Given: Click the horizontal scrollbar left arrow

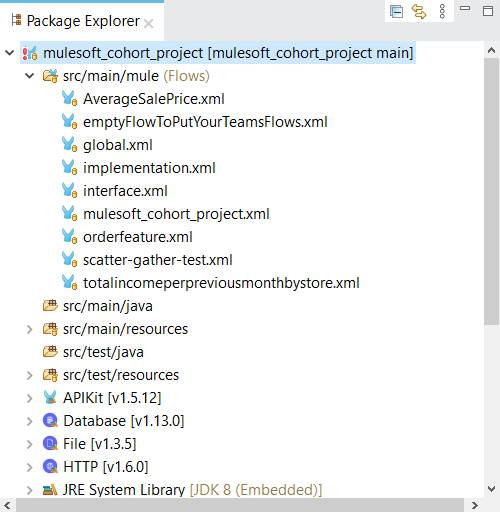Looking at the screenshot, I should click(x=7, y=505).
